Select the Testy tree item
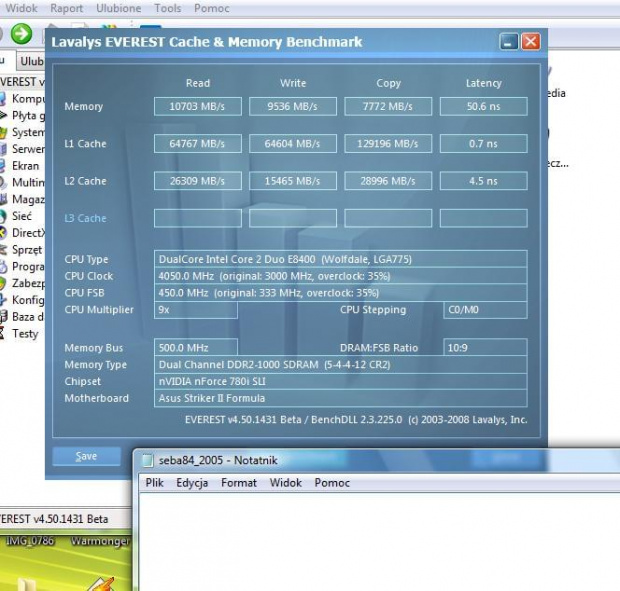The image size is (620, 591). click(x=20, y=334)
